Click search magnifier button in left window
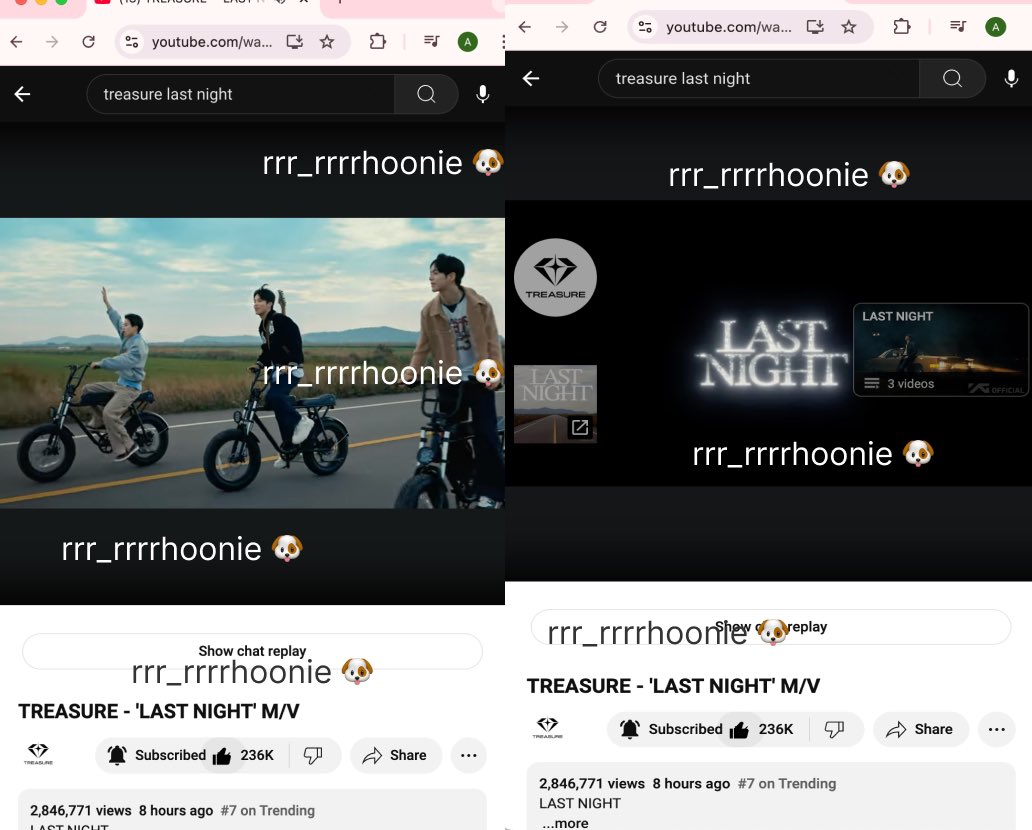The height and width of the screenshot is (830, 1032). click(426, 94)
